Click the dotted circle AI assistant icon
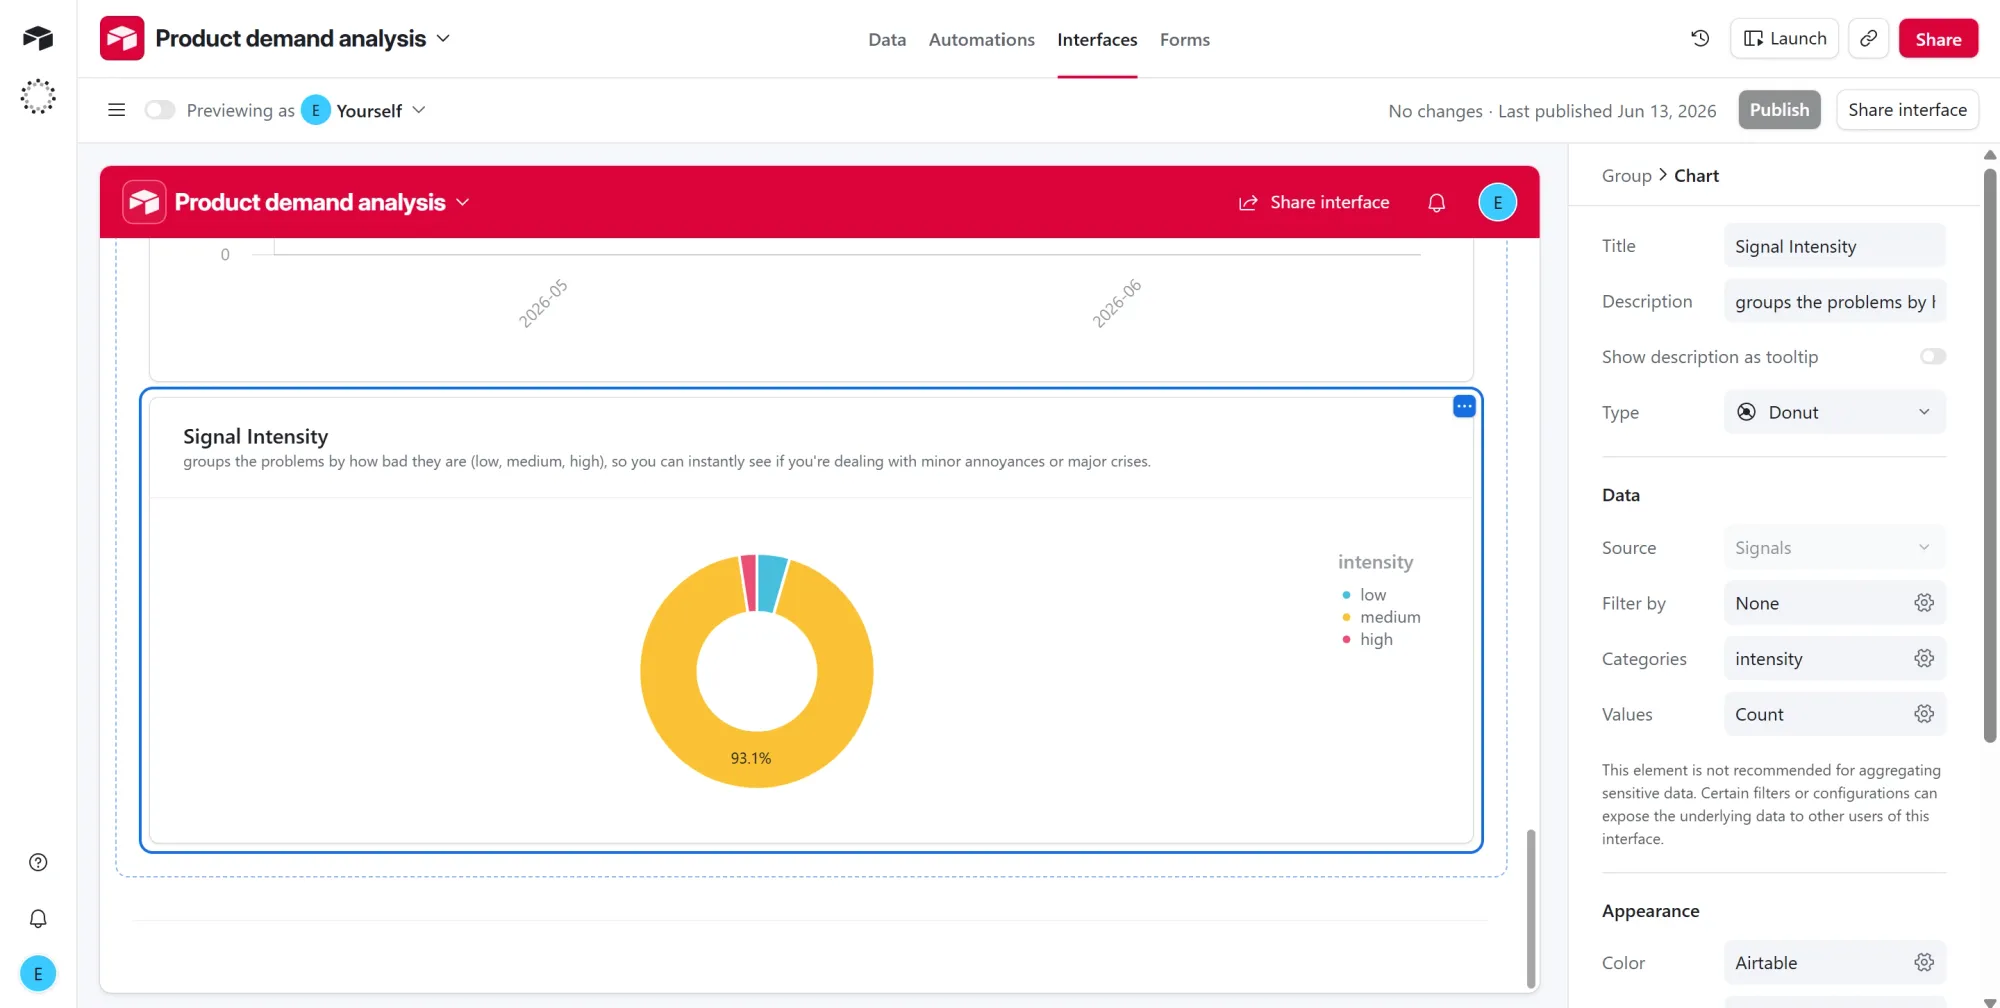Screen dimensions: 2000x1008 click(38, 97)
